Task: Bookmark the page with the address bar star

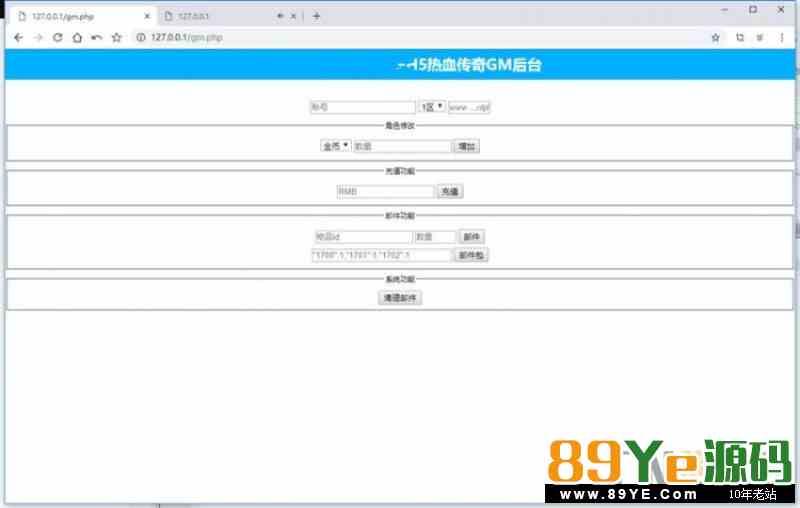Action: 716,38
